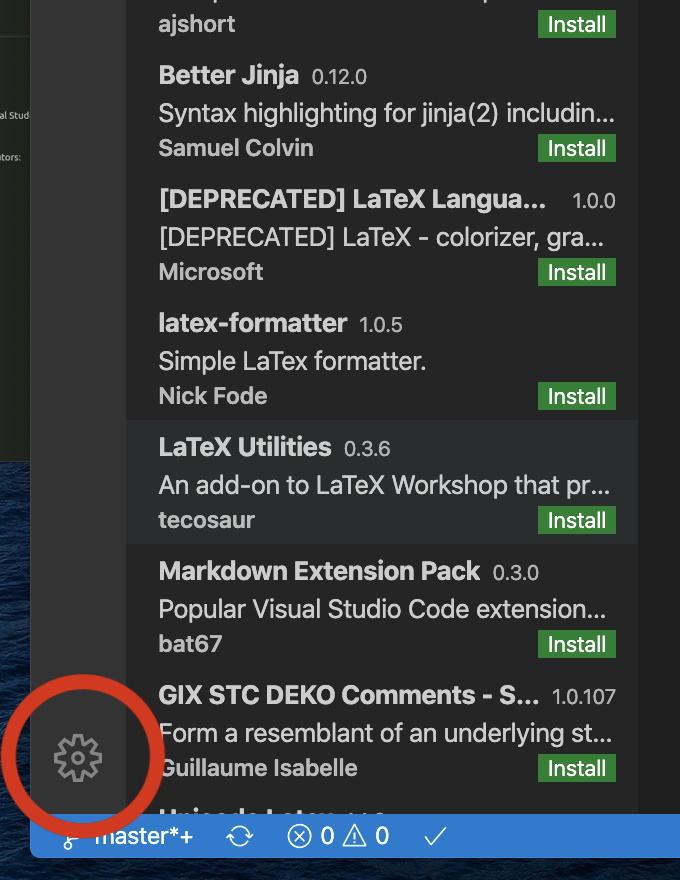Click the errors count icon in status bar
Screen dimensions: 680x880
(300, 837)
